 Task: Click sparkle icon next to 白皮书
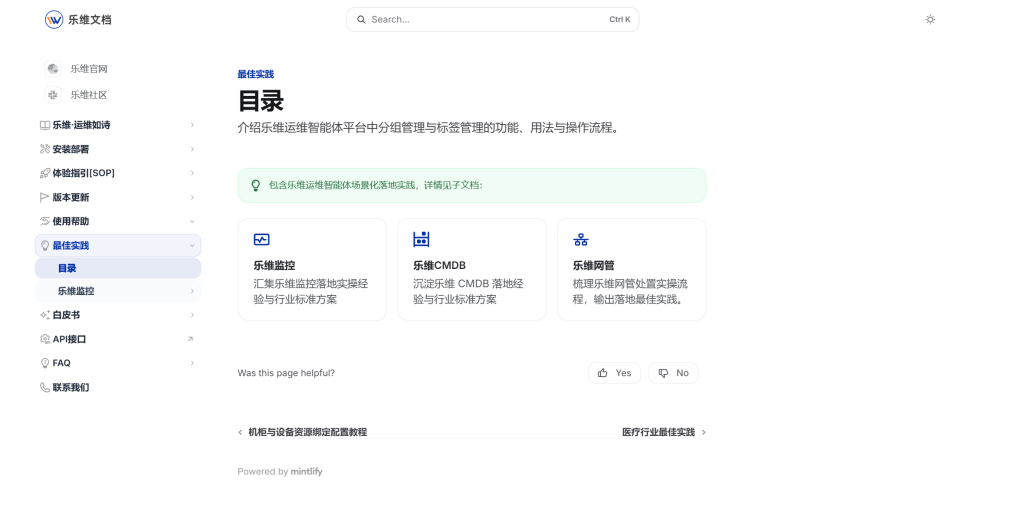point(45,315)
